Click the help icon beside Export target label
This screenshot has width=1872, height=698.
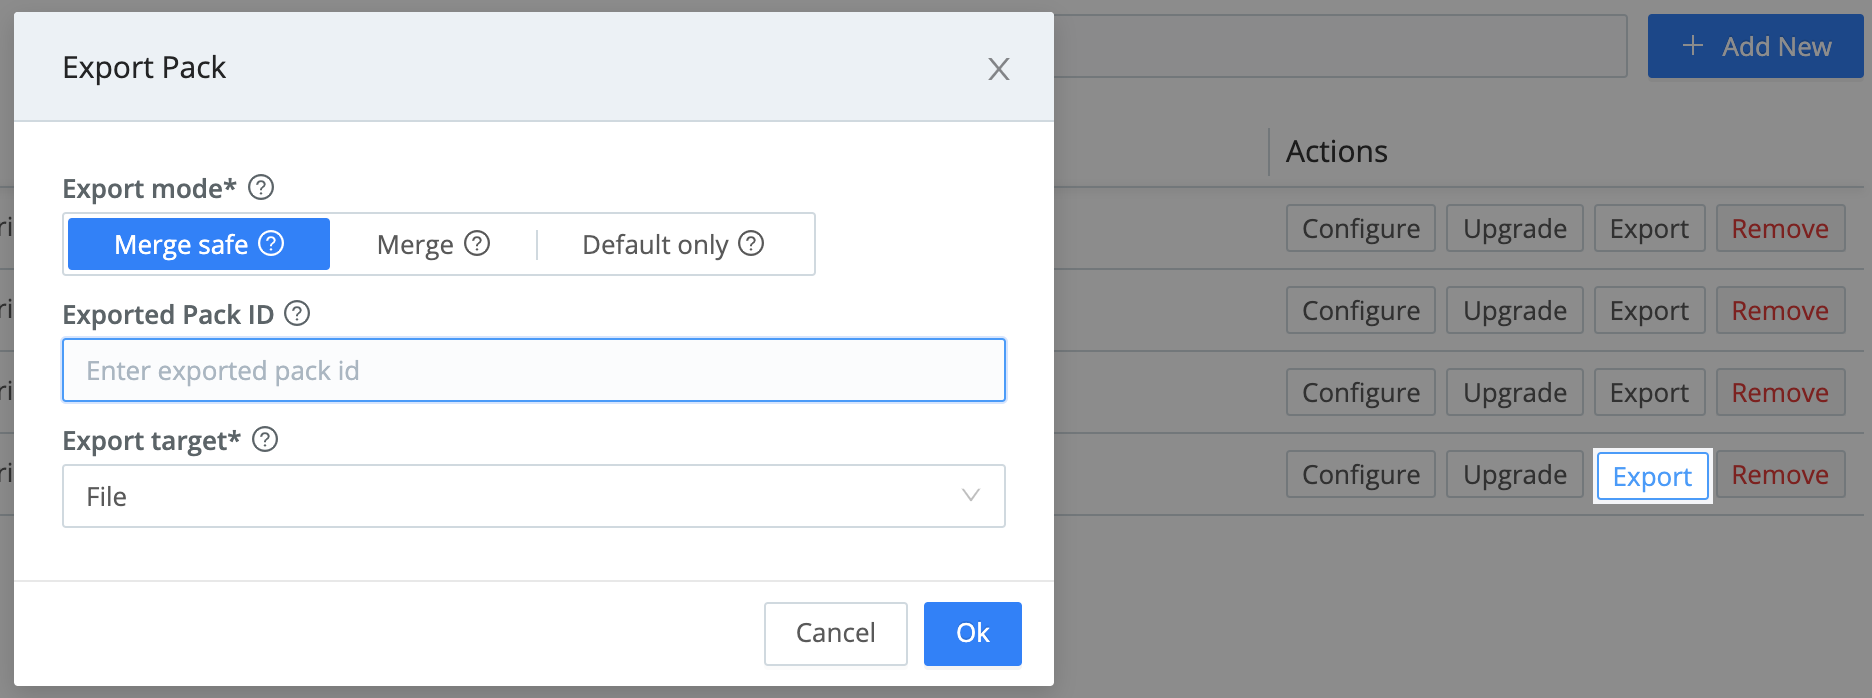(x=265, y=439)
